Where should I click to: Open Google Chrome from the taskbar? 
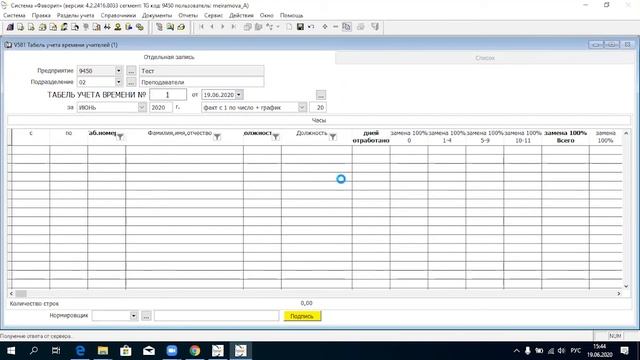tap(195, 351)
